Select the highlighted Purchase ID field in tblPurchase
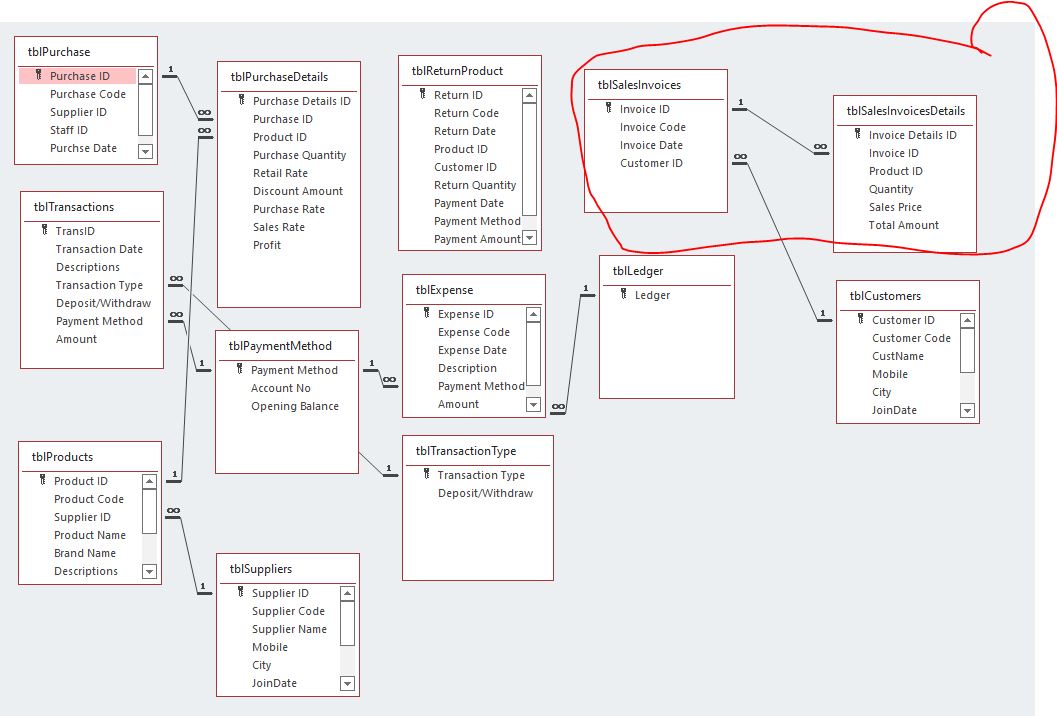1057x716 pixels. [78, 76]
